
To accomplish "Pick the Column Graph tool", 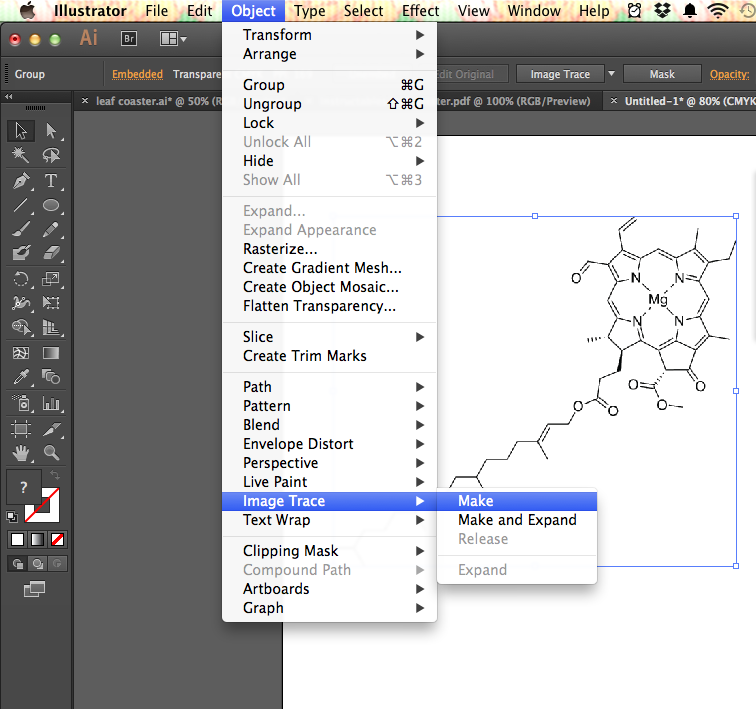I will click(51, 403).
